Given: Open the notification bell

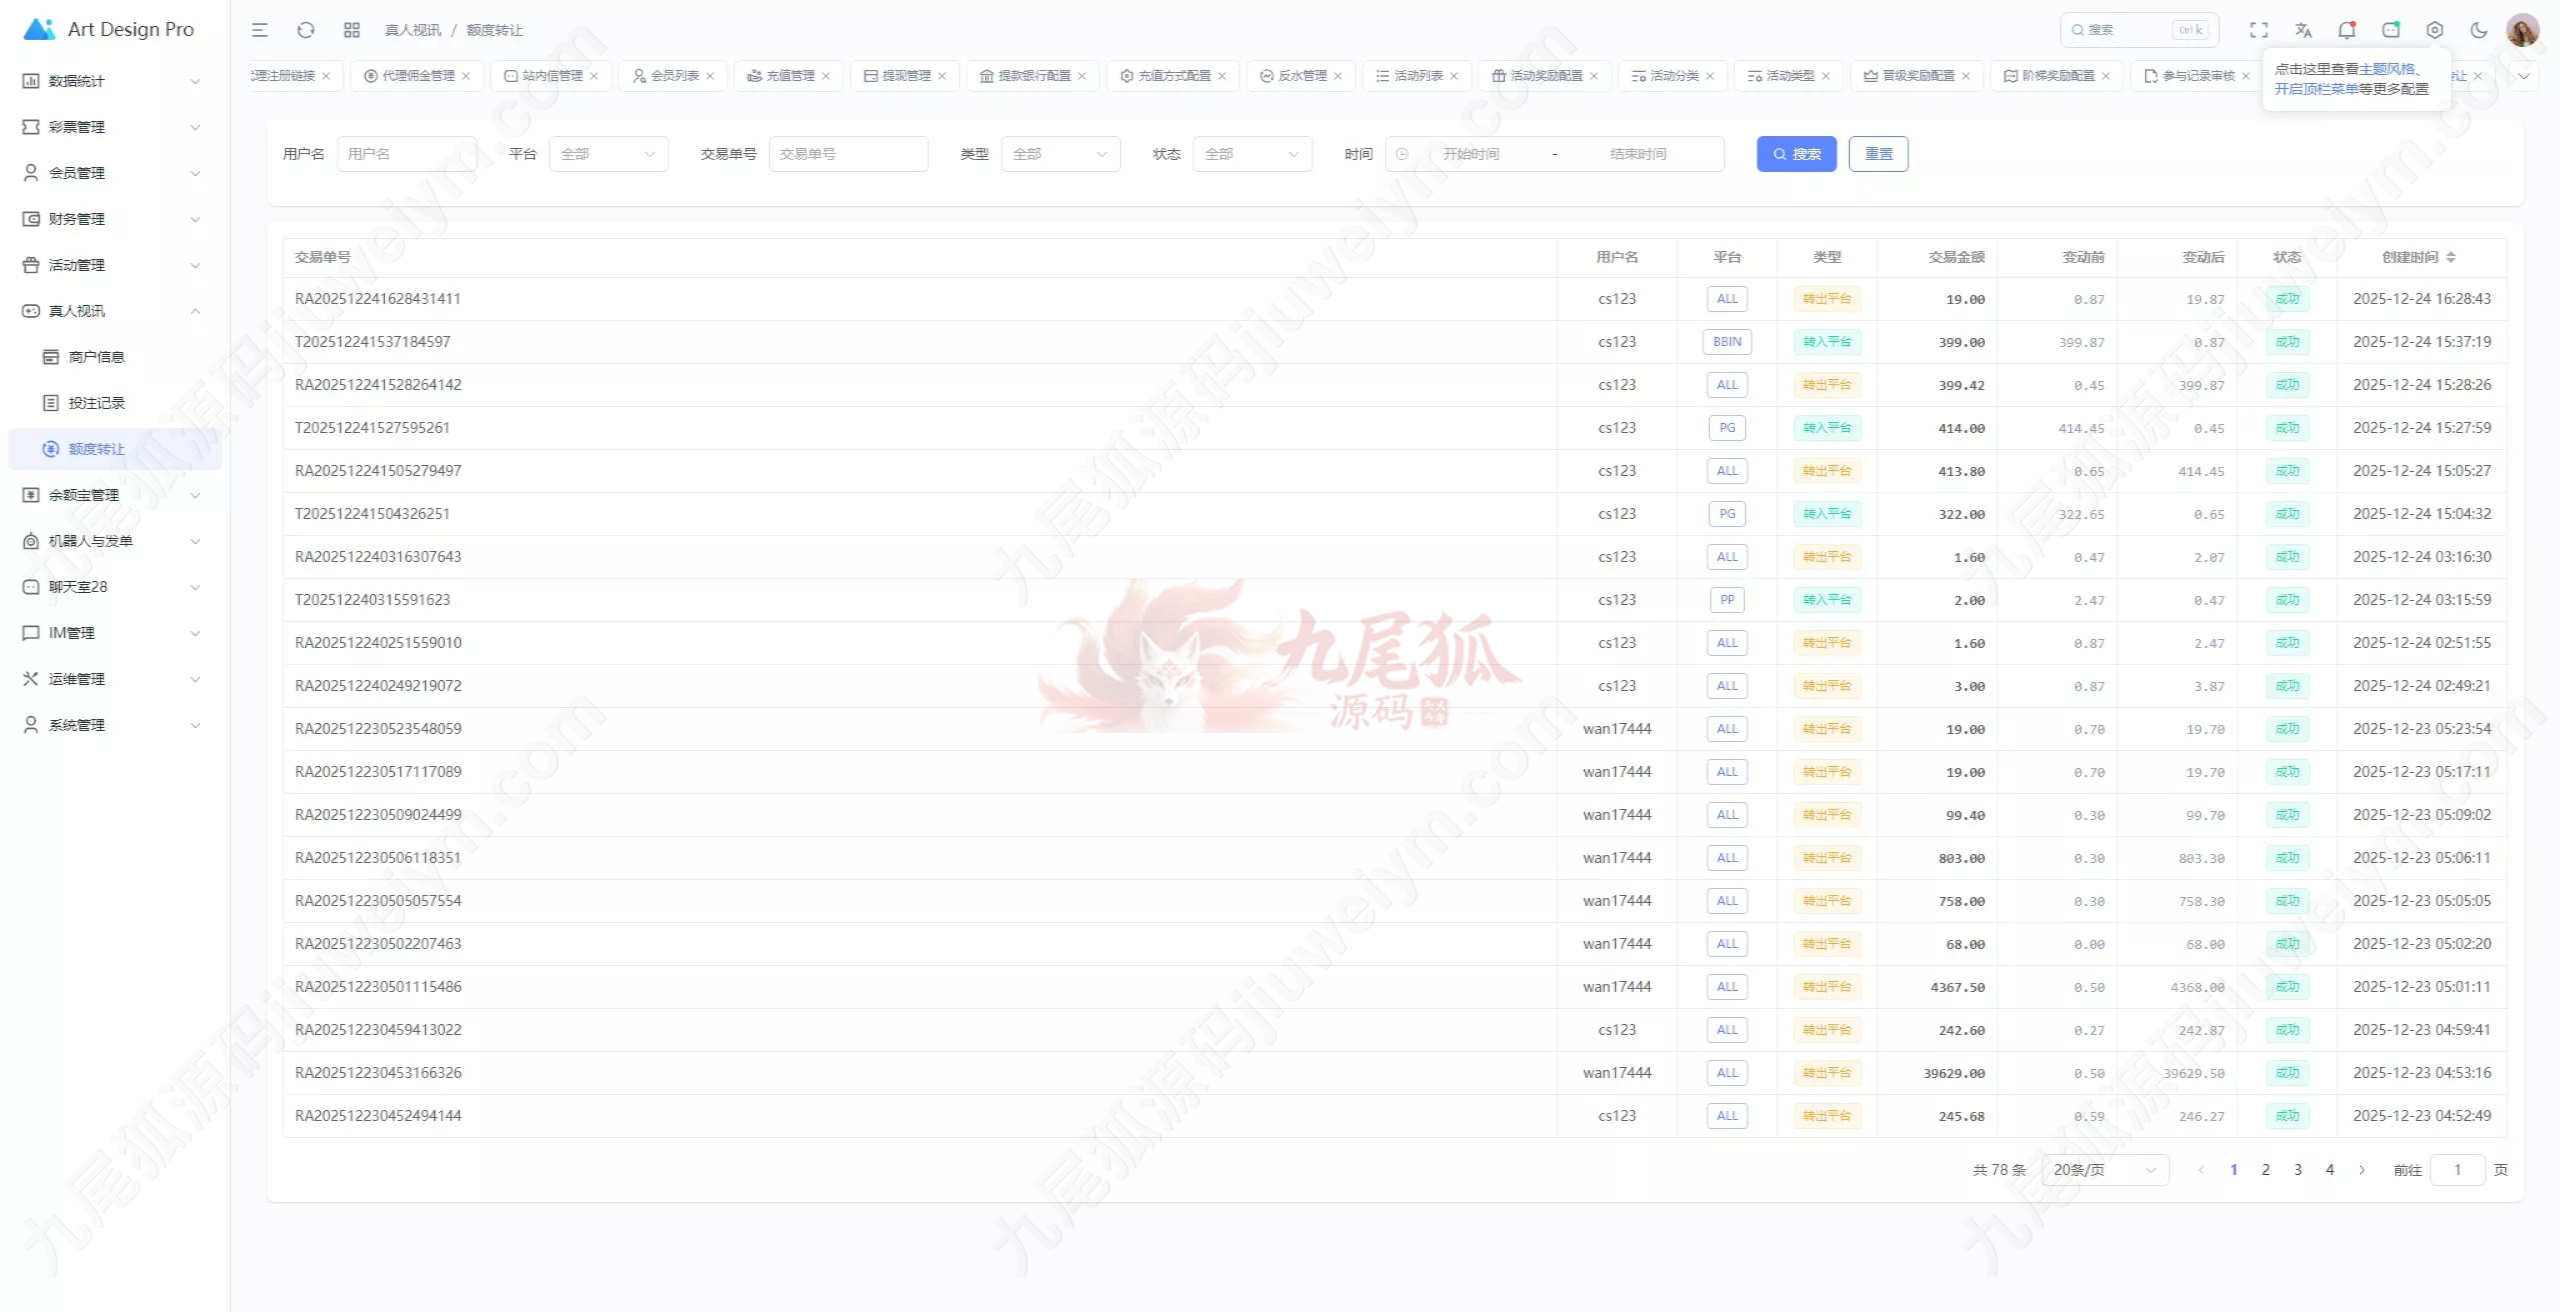Looking at the screenshot, I should coord(2347,30).
